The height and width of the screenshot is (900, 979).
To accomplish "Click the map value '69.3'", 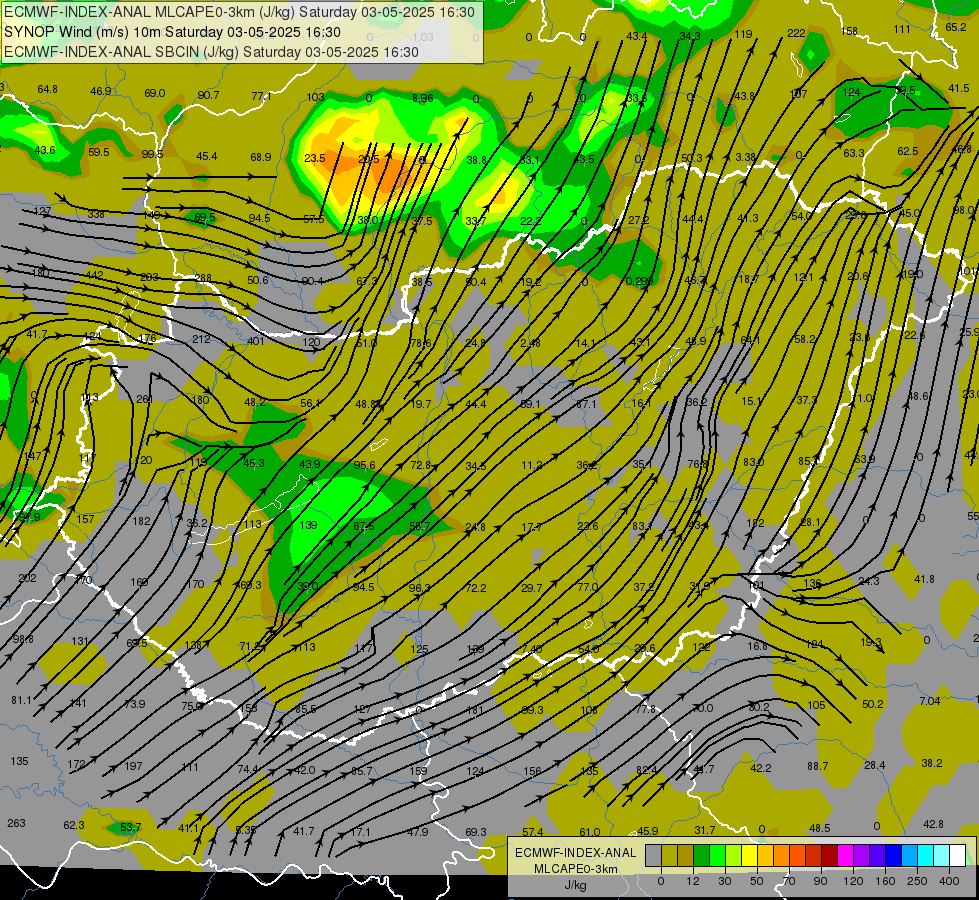I will point(476,832).
